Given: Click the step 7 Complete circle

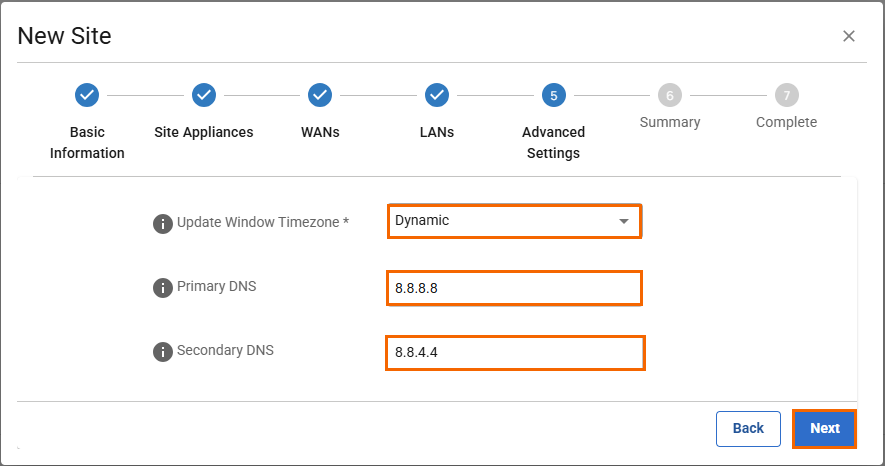Looking at the screenshot, I should coord(786,95).
